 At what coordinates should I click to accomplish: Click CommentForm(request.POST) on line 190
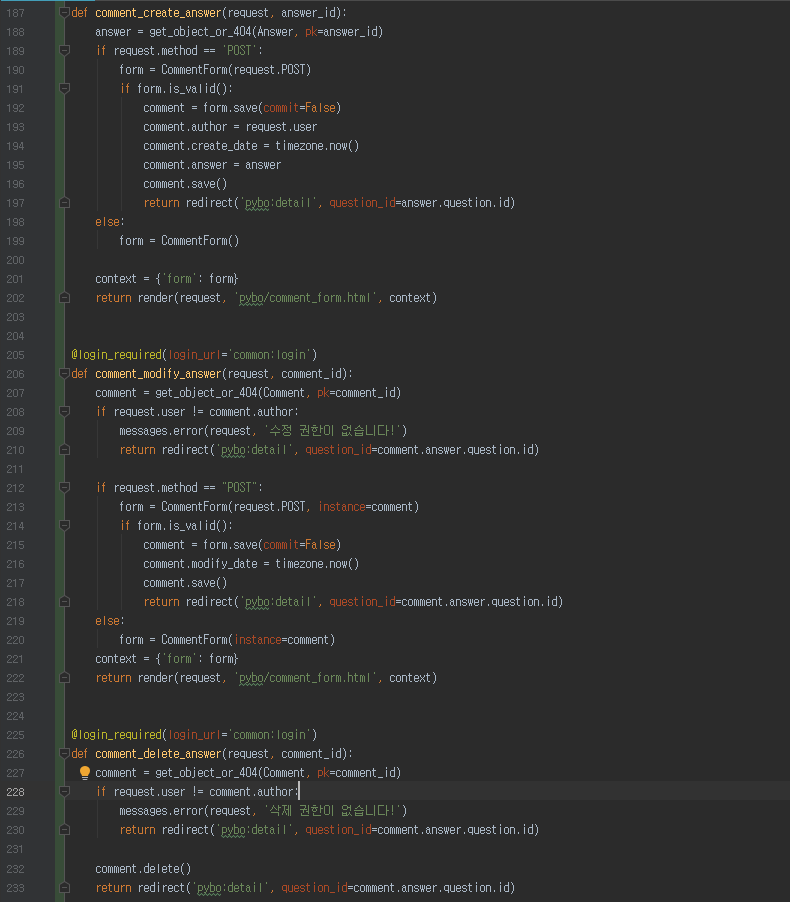pos(236,70)
